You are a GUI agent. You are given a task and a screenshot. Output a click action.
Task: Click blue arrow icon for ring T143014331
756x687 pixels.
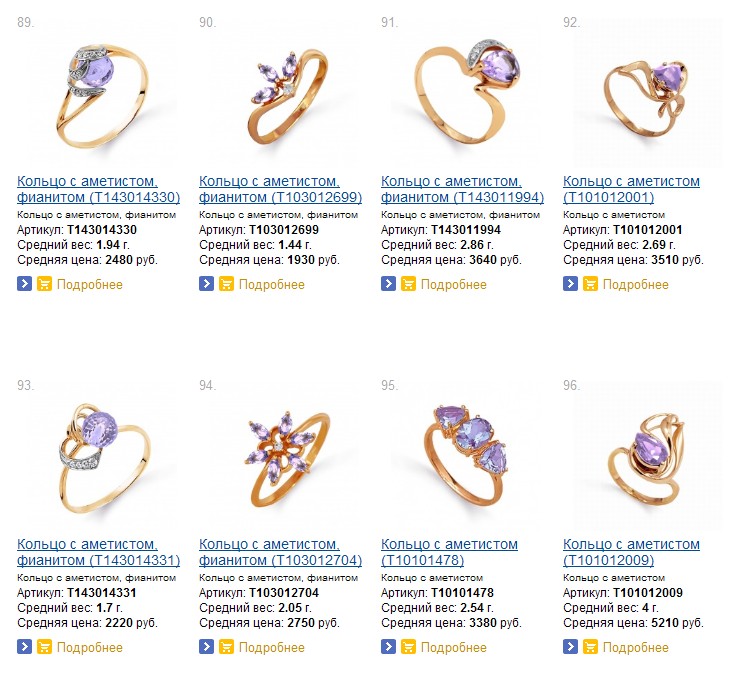tap(25, 647)
